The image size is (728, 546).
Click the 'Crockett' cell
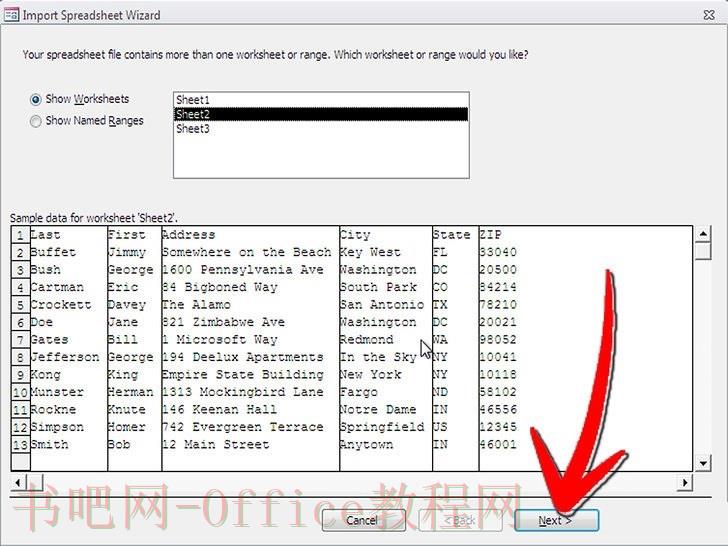click(x=69, y=305)
